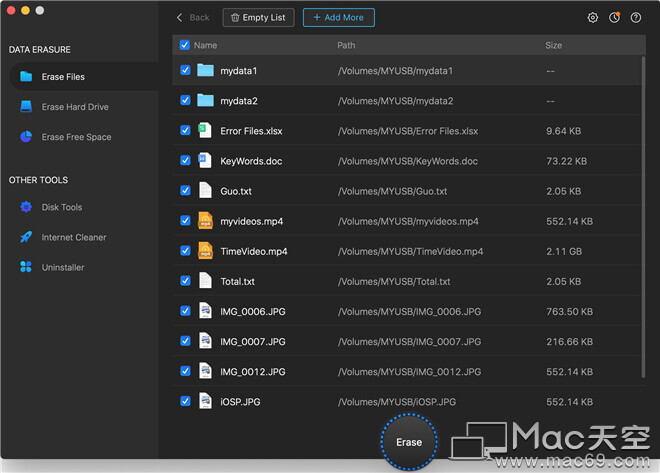660x473 pixels.
Task: Uncheck the mydata2 checkbox
Action: [185, 100]
